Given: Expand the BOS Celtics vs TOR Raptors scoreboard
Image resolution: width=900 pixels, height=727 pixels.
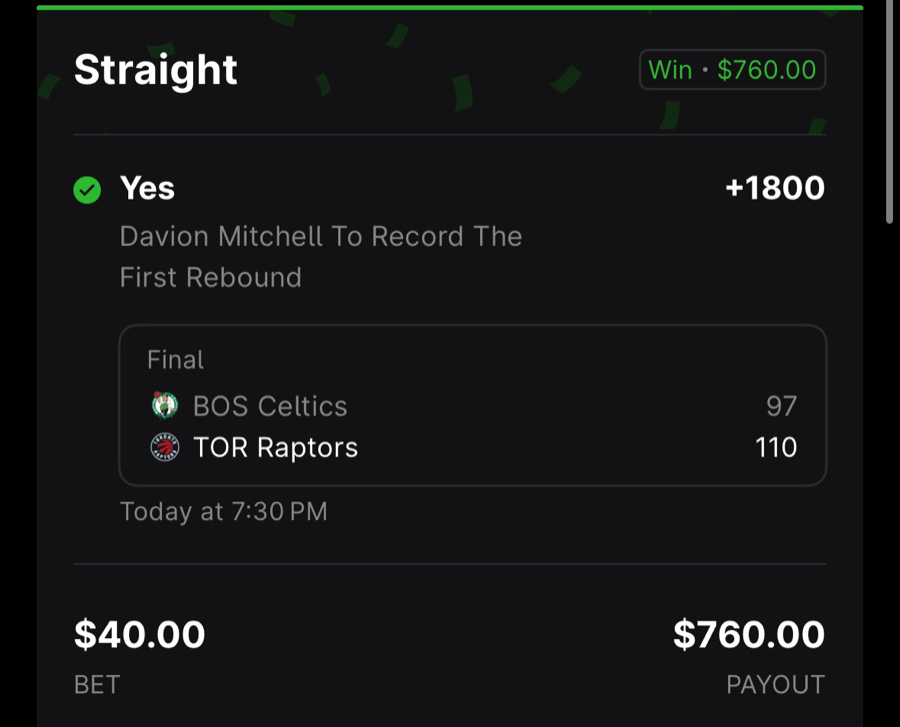Looking at the screenshot, I should [470, 426].
